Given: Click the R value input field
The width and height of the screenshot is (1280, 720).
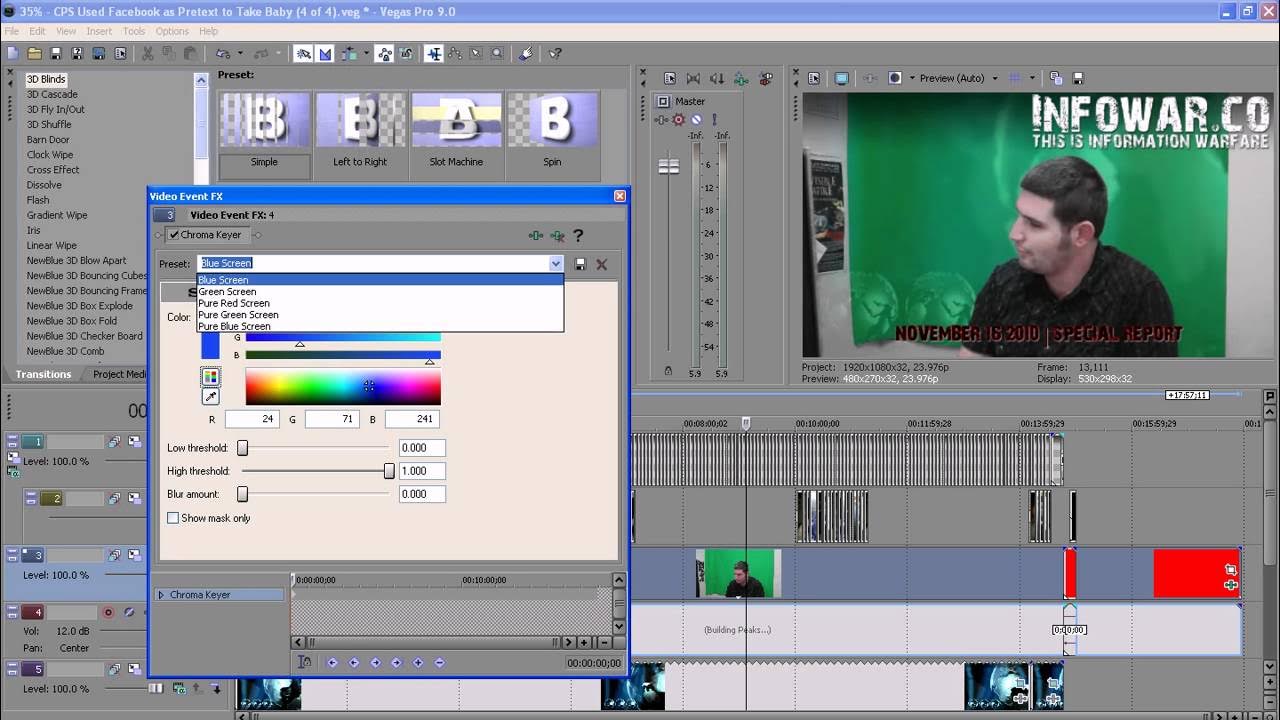Looking at the screenshot, I should (x=250, y=419).
